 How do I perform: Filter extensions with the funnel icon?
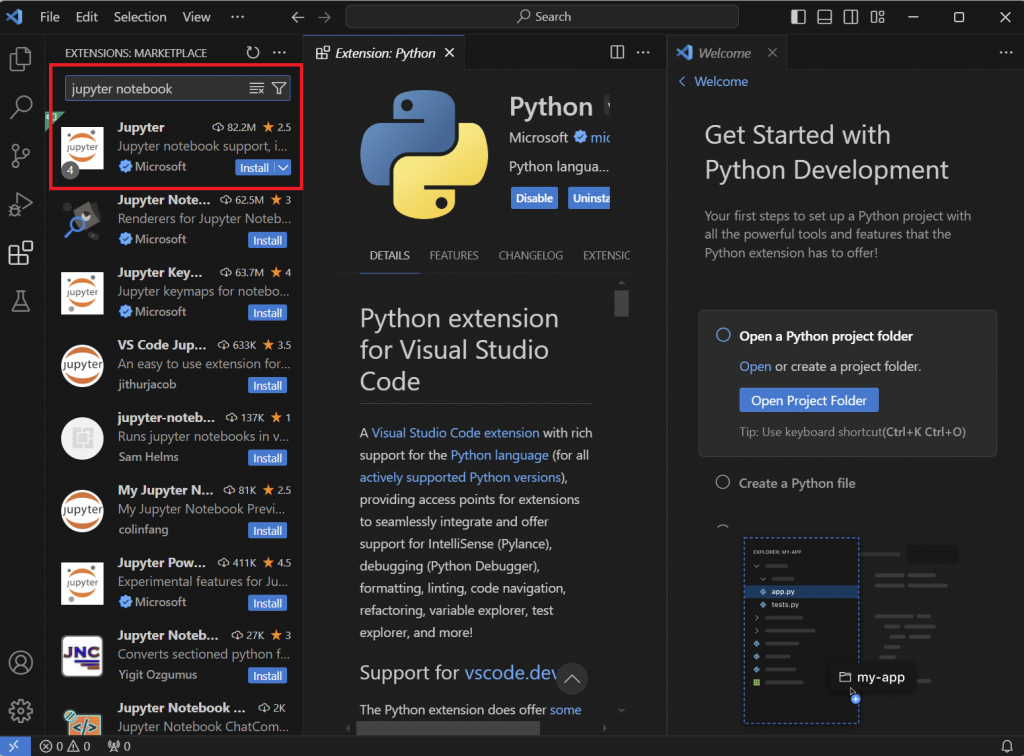(279, 89)
